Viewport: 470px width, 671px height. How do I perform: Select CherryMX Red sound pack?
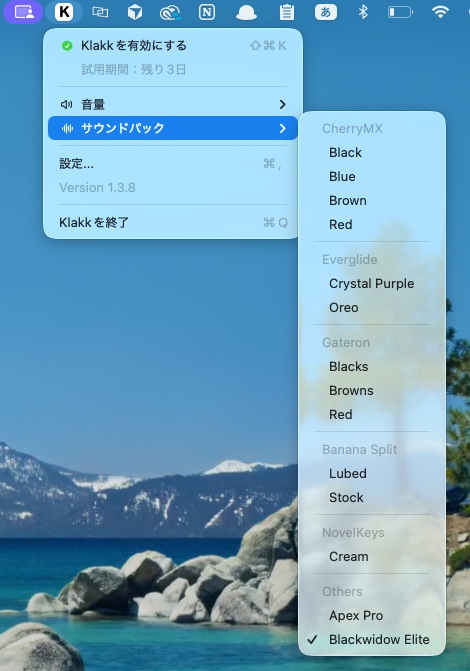point(372,224)
